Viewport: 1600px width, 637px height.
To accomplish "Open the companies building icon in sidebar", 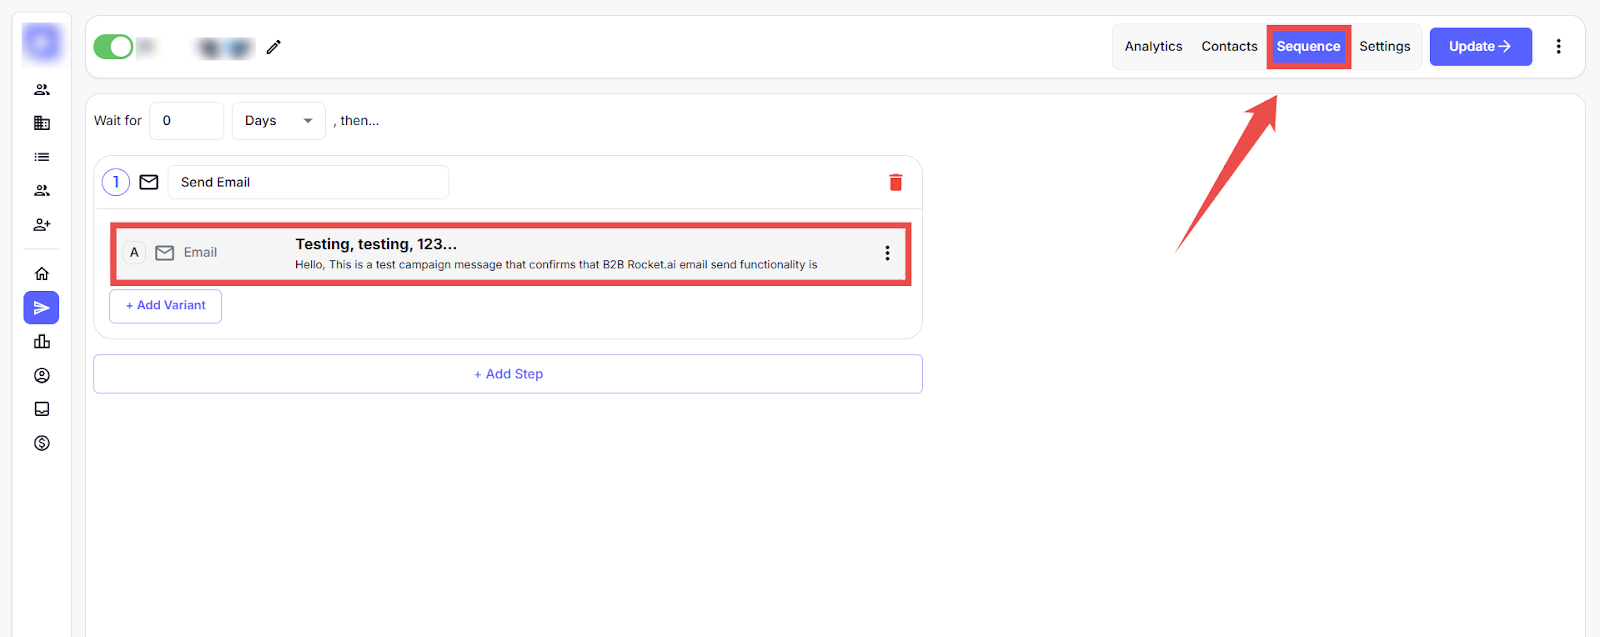I will click(42, 123).
